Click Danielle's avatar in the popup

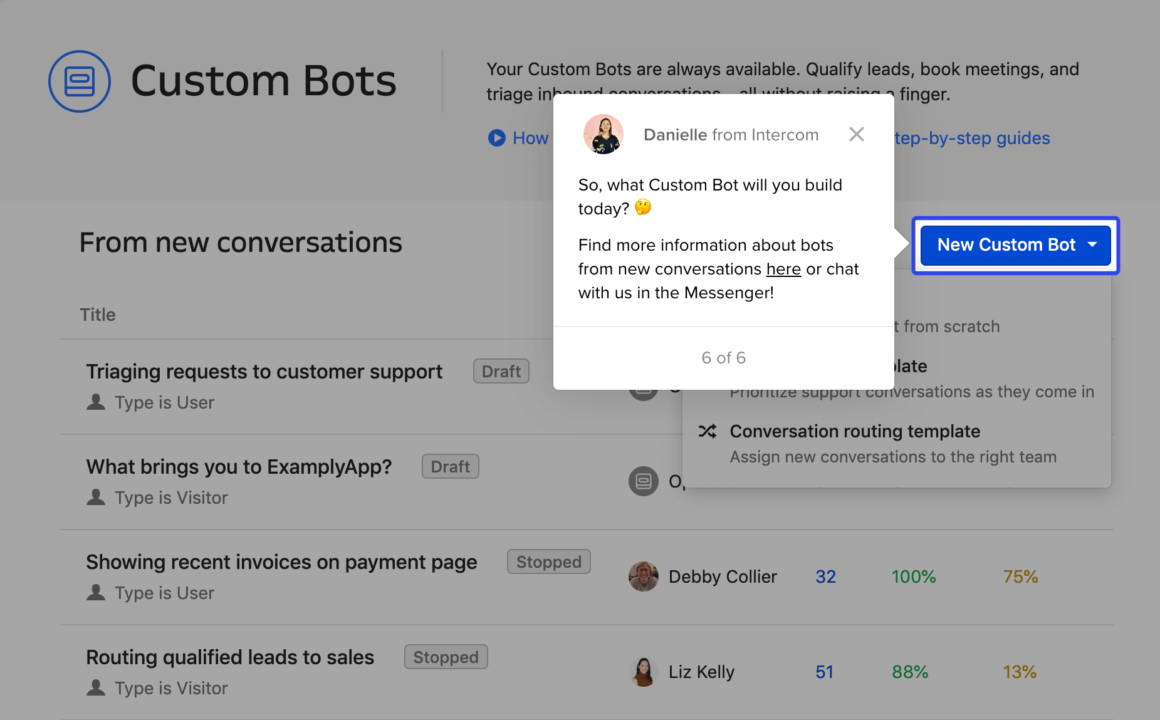(x=603, y=134)
